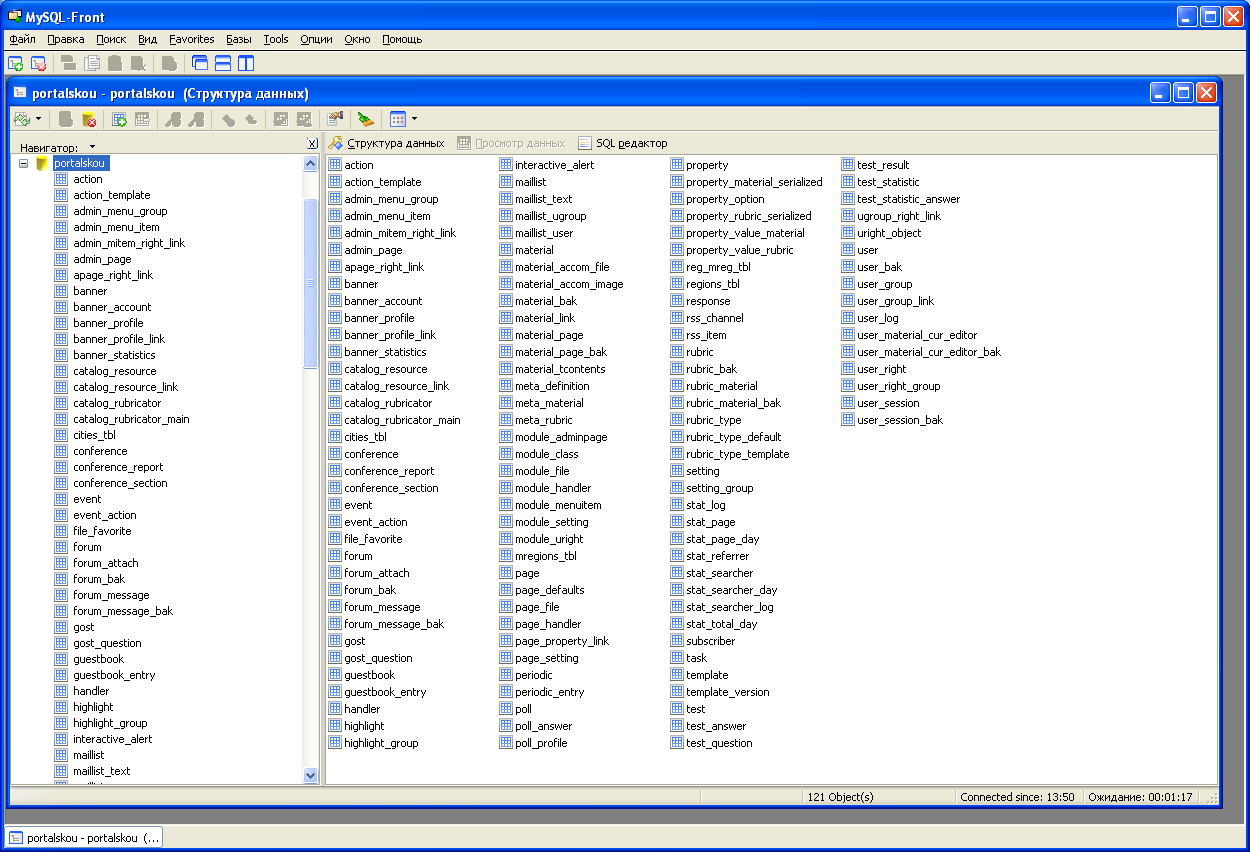Select stat_searcher_log table in list

(730, 607)
